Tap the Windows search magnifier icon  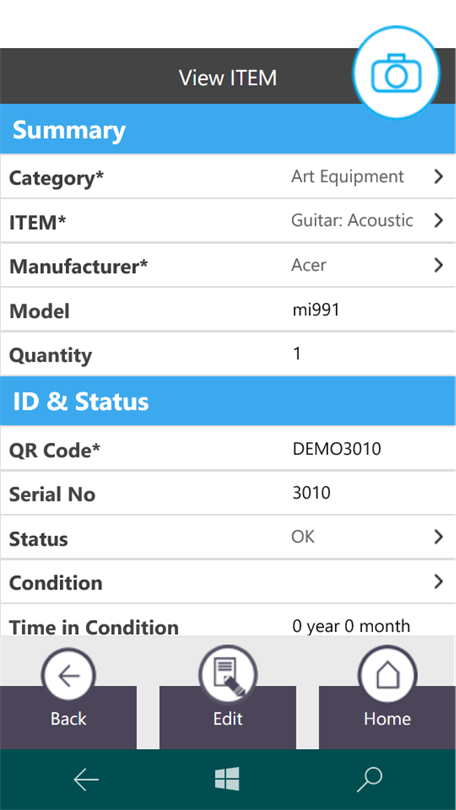point(370,779)
